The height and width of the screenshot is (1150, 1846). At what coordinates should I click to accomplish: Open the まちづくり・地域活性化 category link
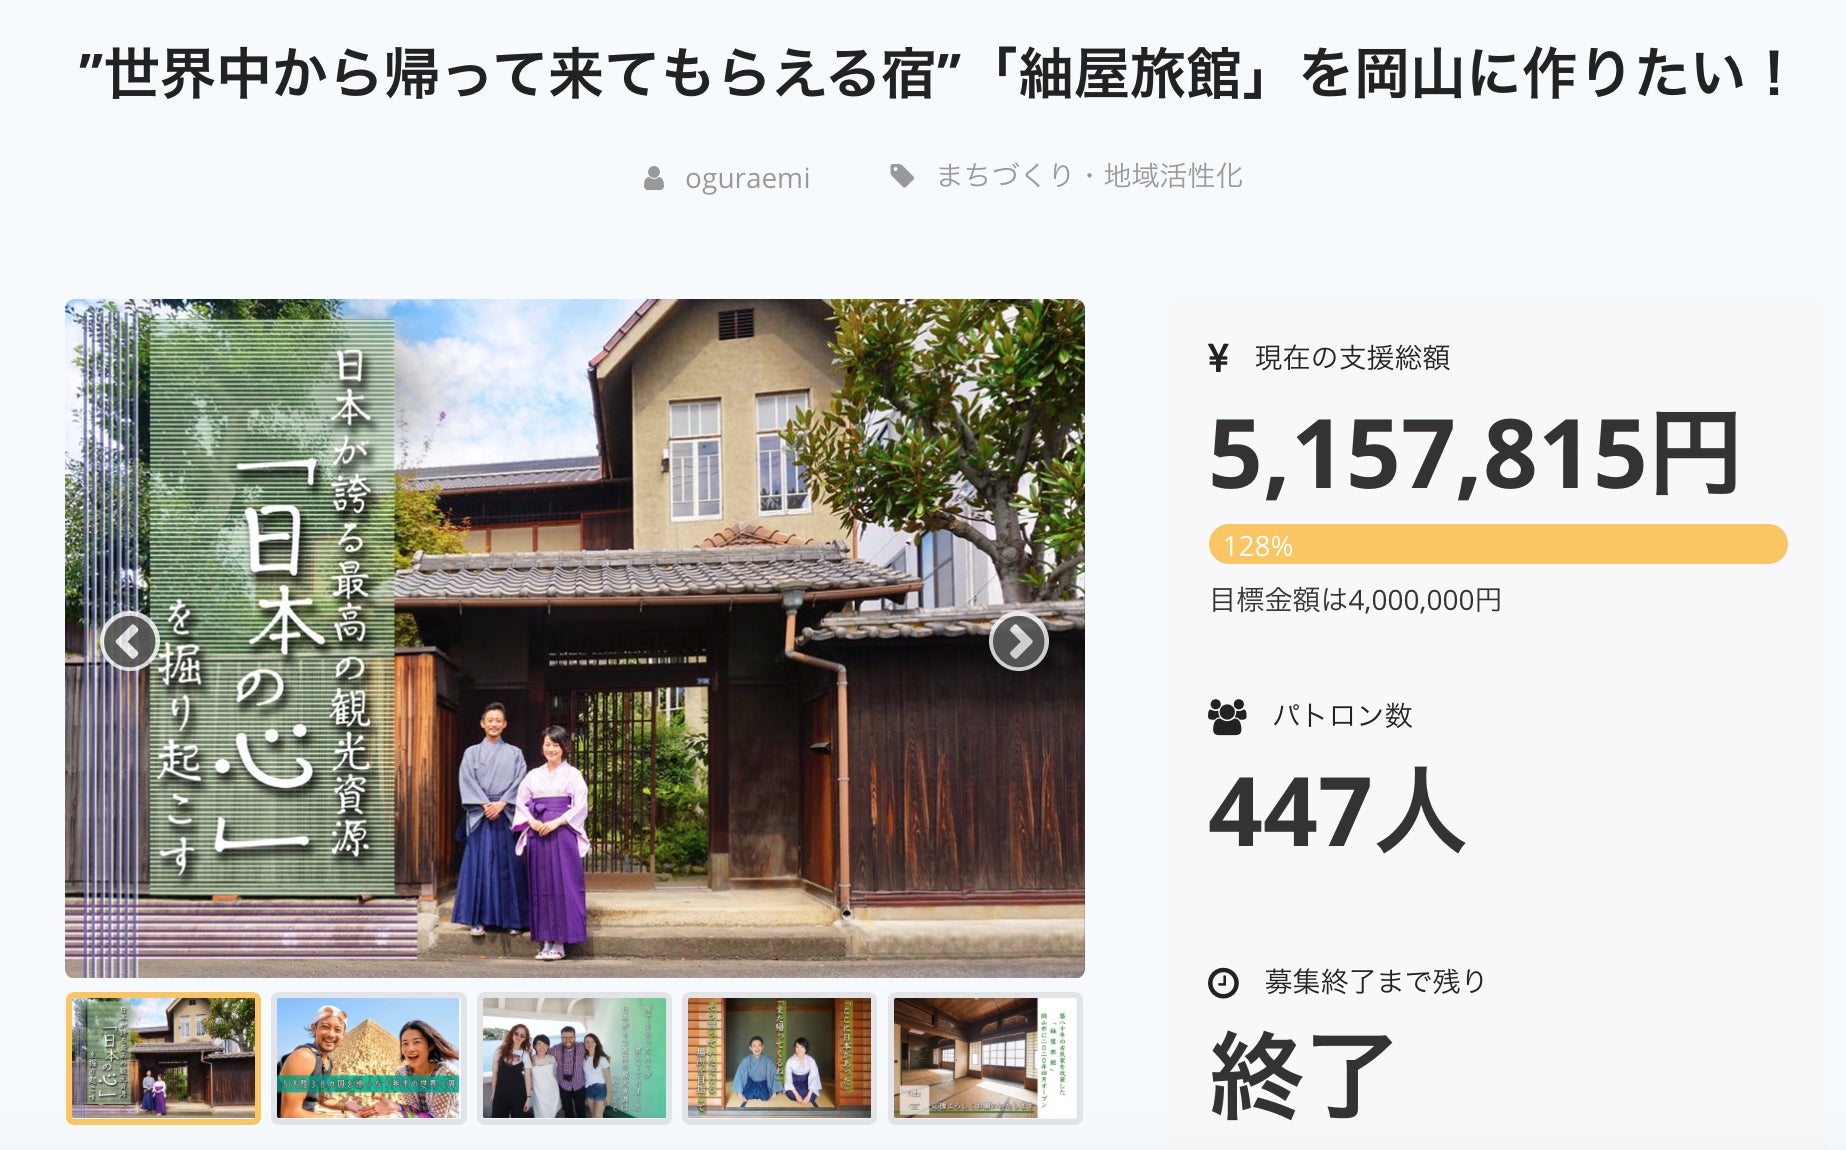click(x=1089, y=176)
